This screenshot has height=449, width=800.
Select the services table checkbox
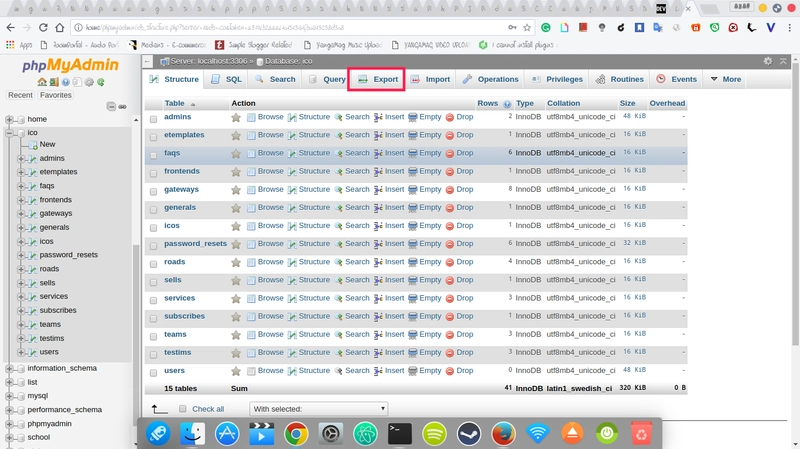click(153, 300)
